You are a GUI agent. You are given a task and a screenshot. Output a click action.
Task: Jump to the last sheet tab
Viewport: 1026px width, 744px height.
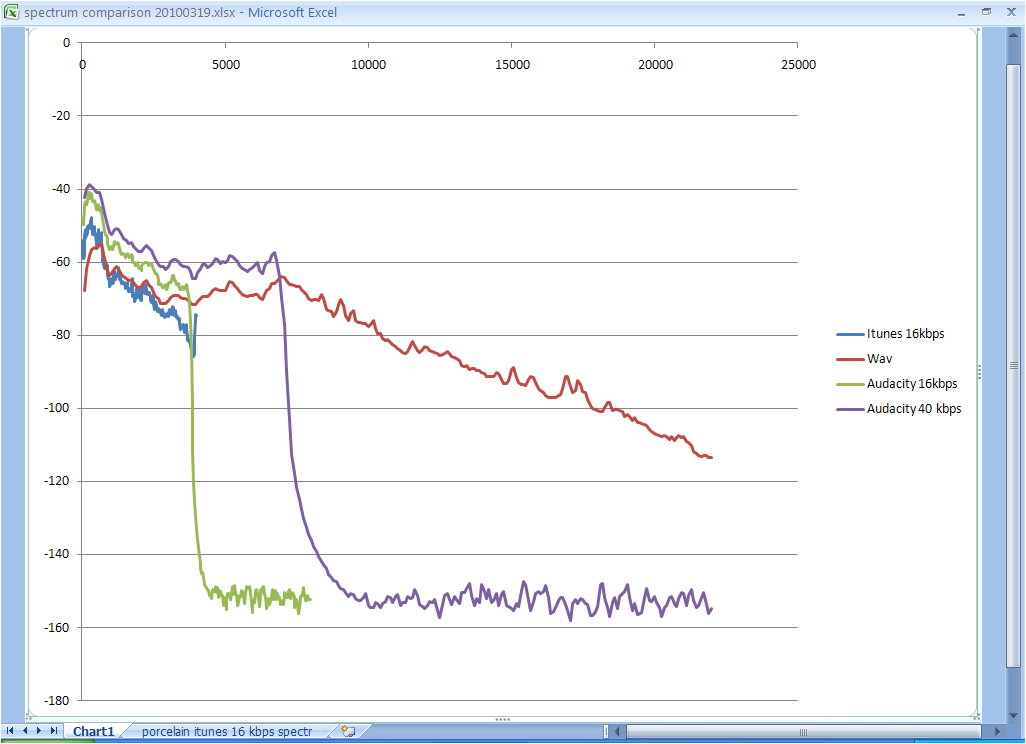(54, 731)
